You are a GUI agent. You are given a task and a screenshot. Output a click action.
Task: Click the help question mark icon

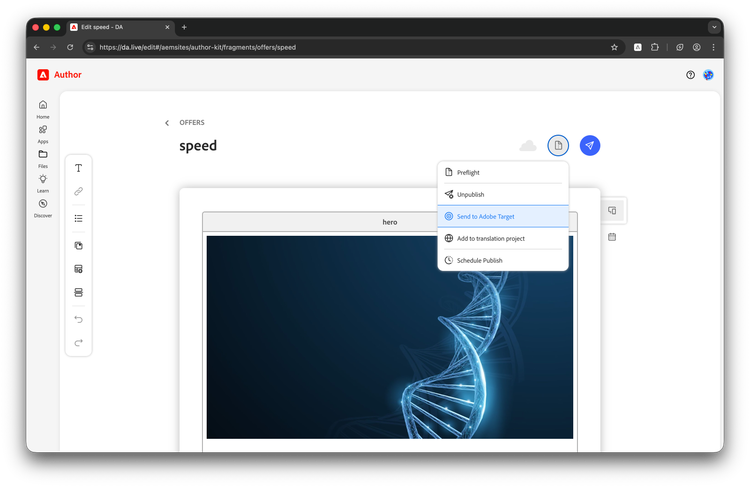click(690, 75)
